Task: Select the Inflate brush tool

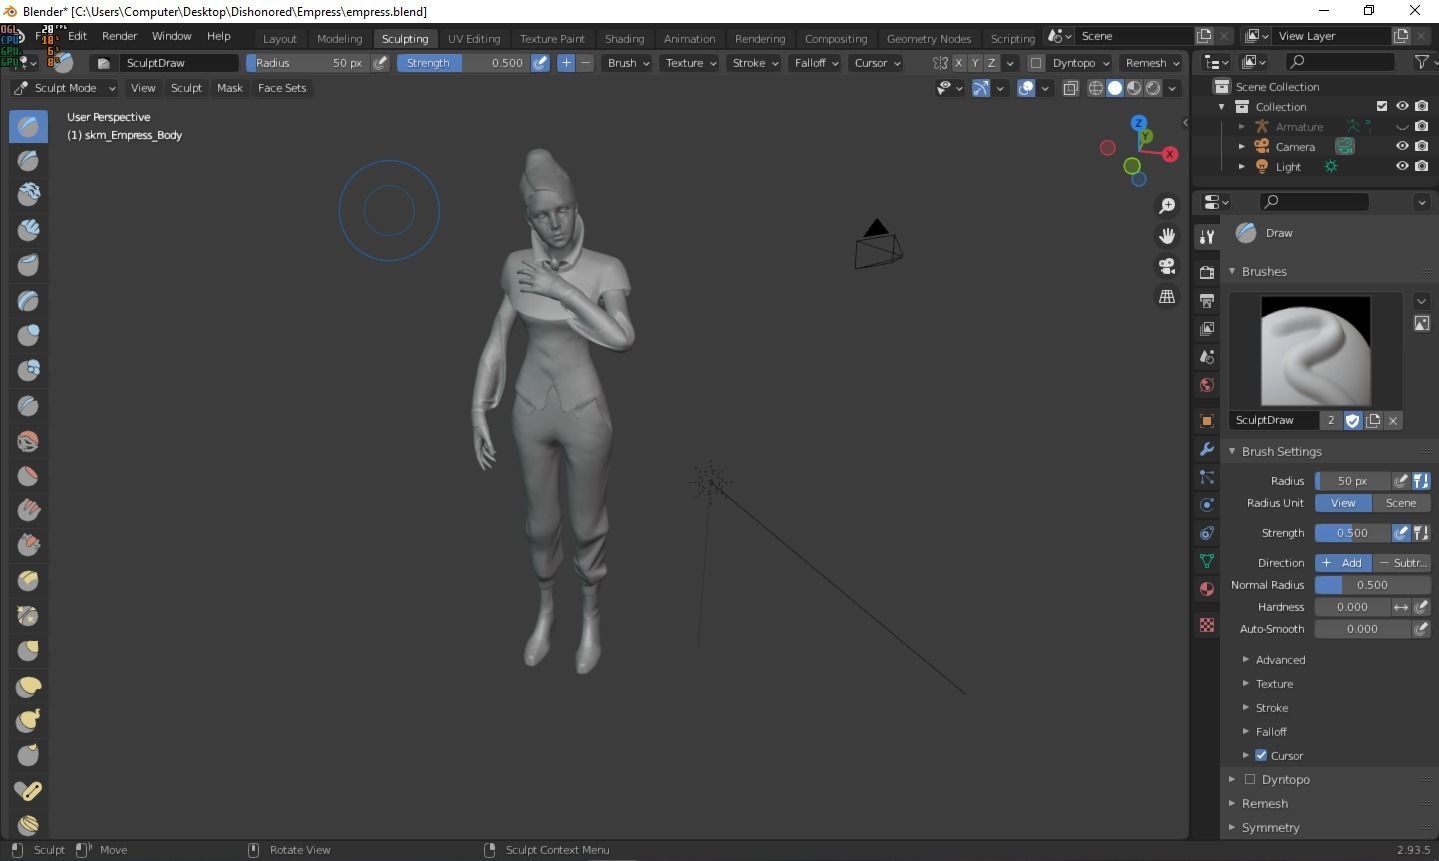Action: (28, 335)
